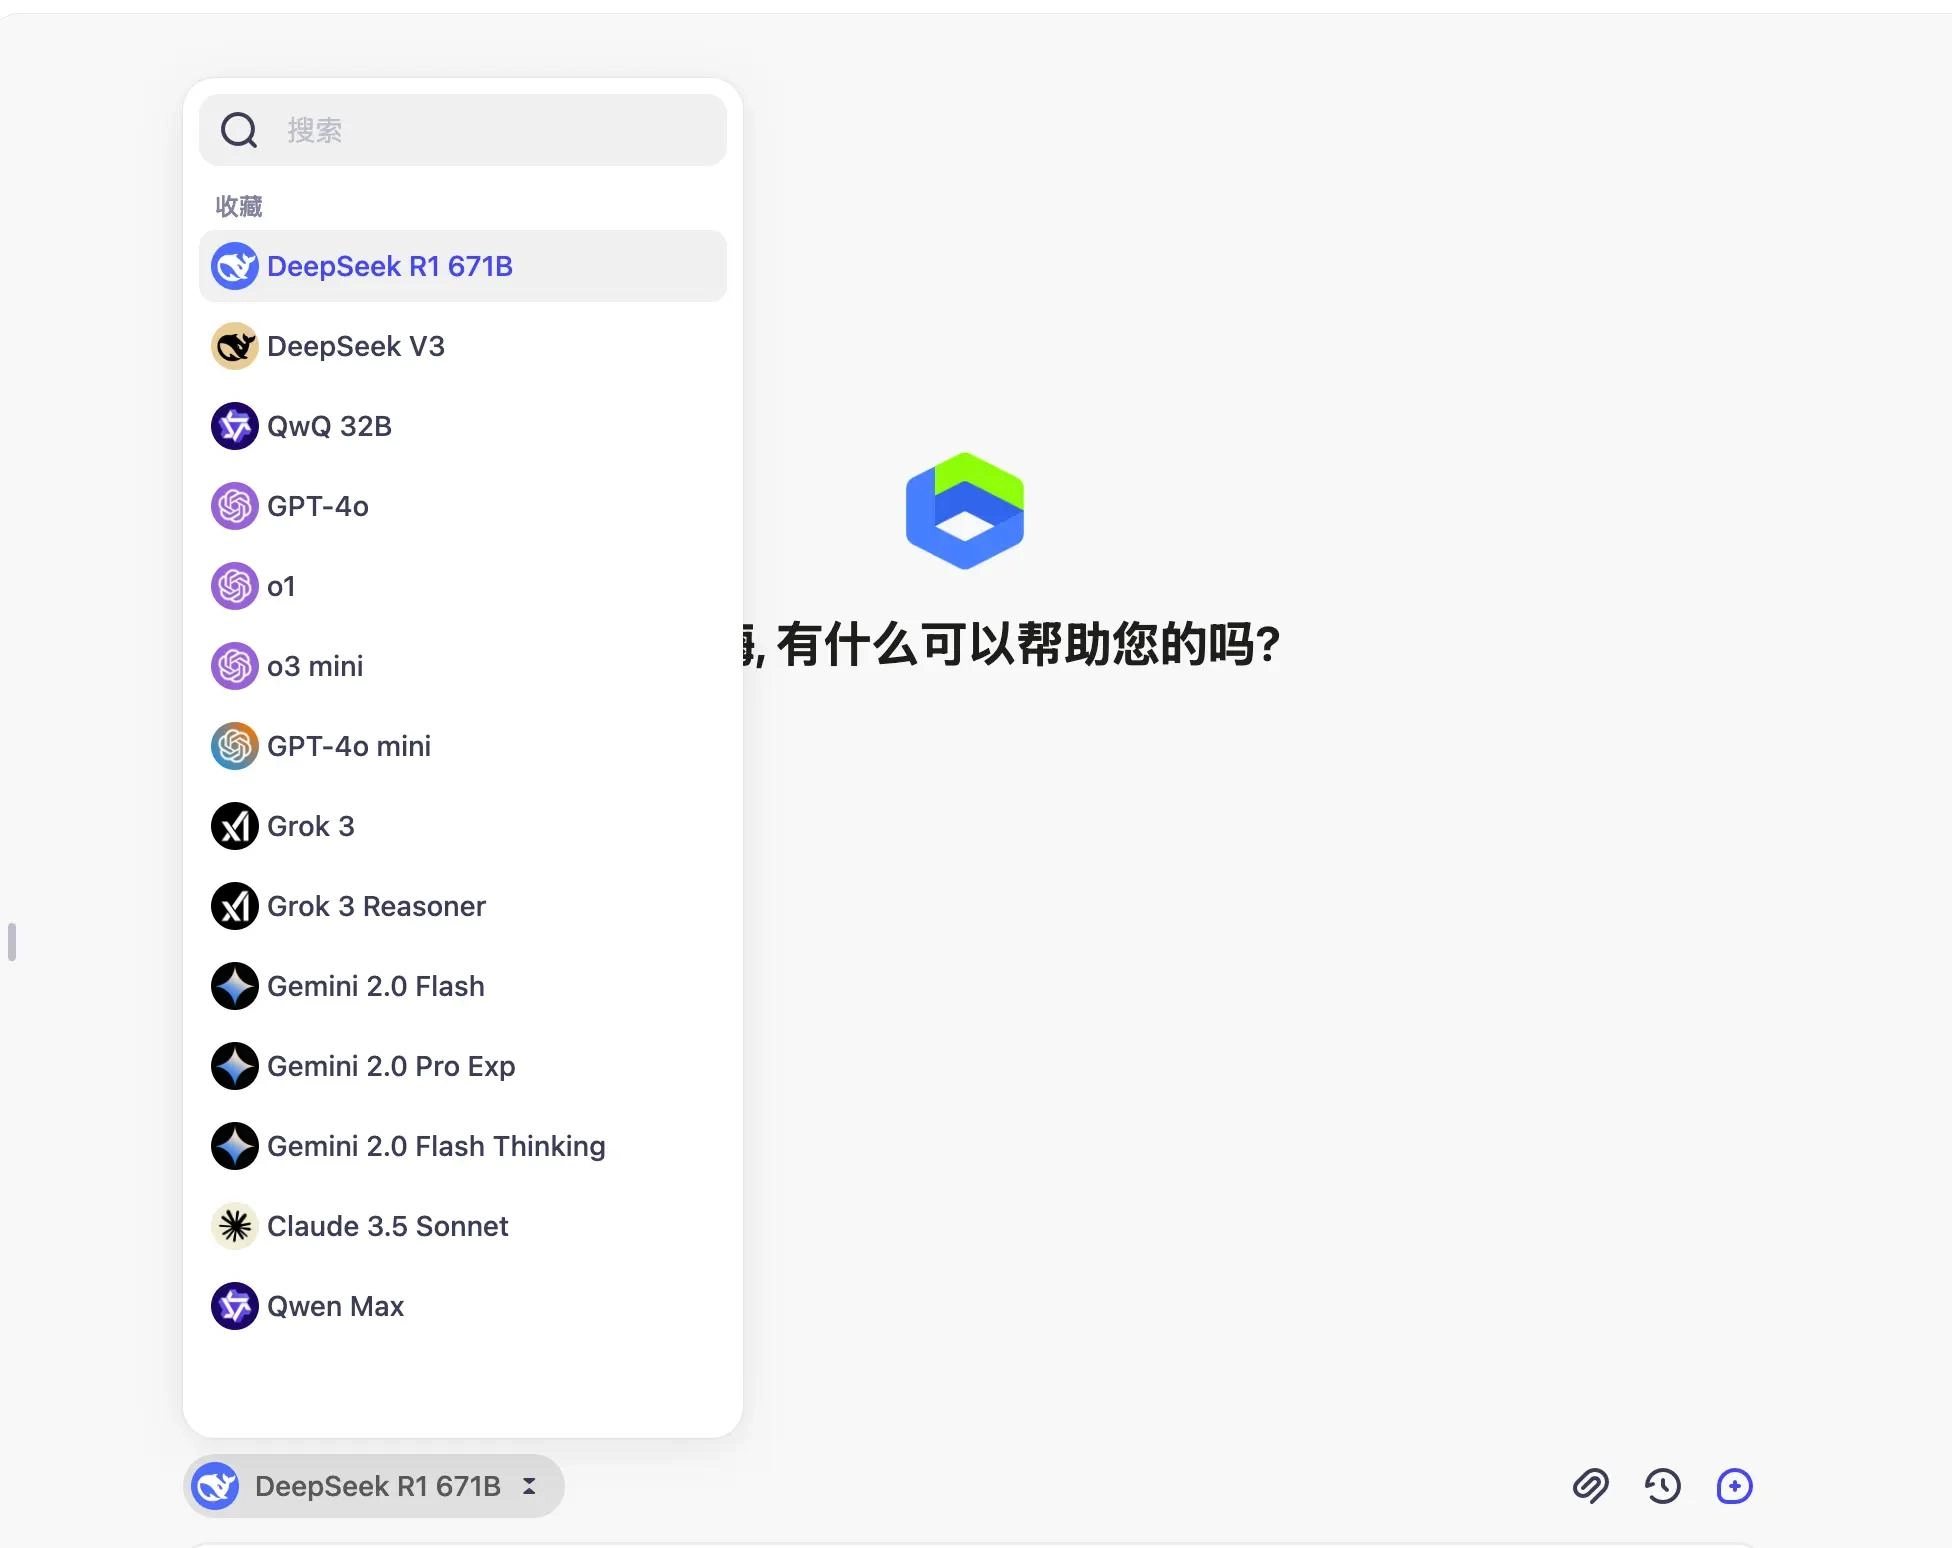Image resolution: width=1952 pixels, height=1548 pixels.
Task: Focus the 搜索 search field
Action: (x=463, y=130)
